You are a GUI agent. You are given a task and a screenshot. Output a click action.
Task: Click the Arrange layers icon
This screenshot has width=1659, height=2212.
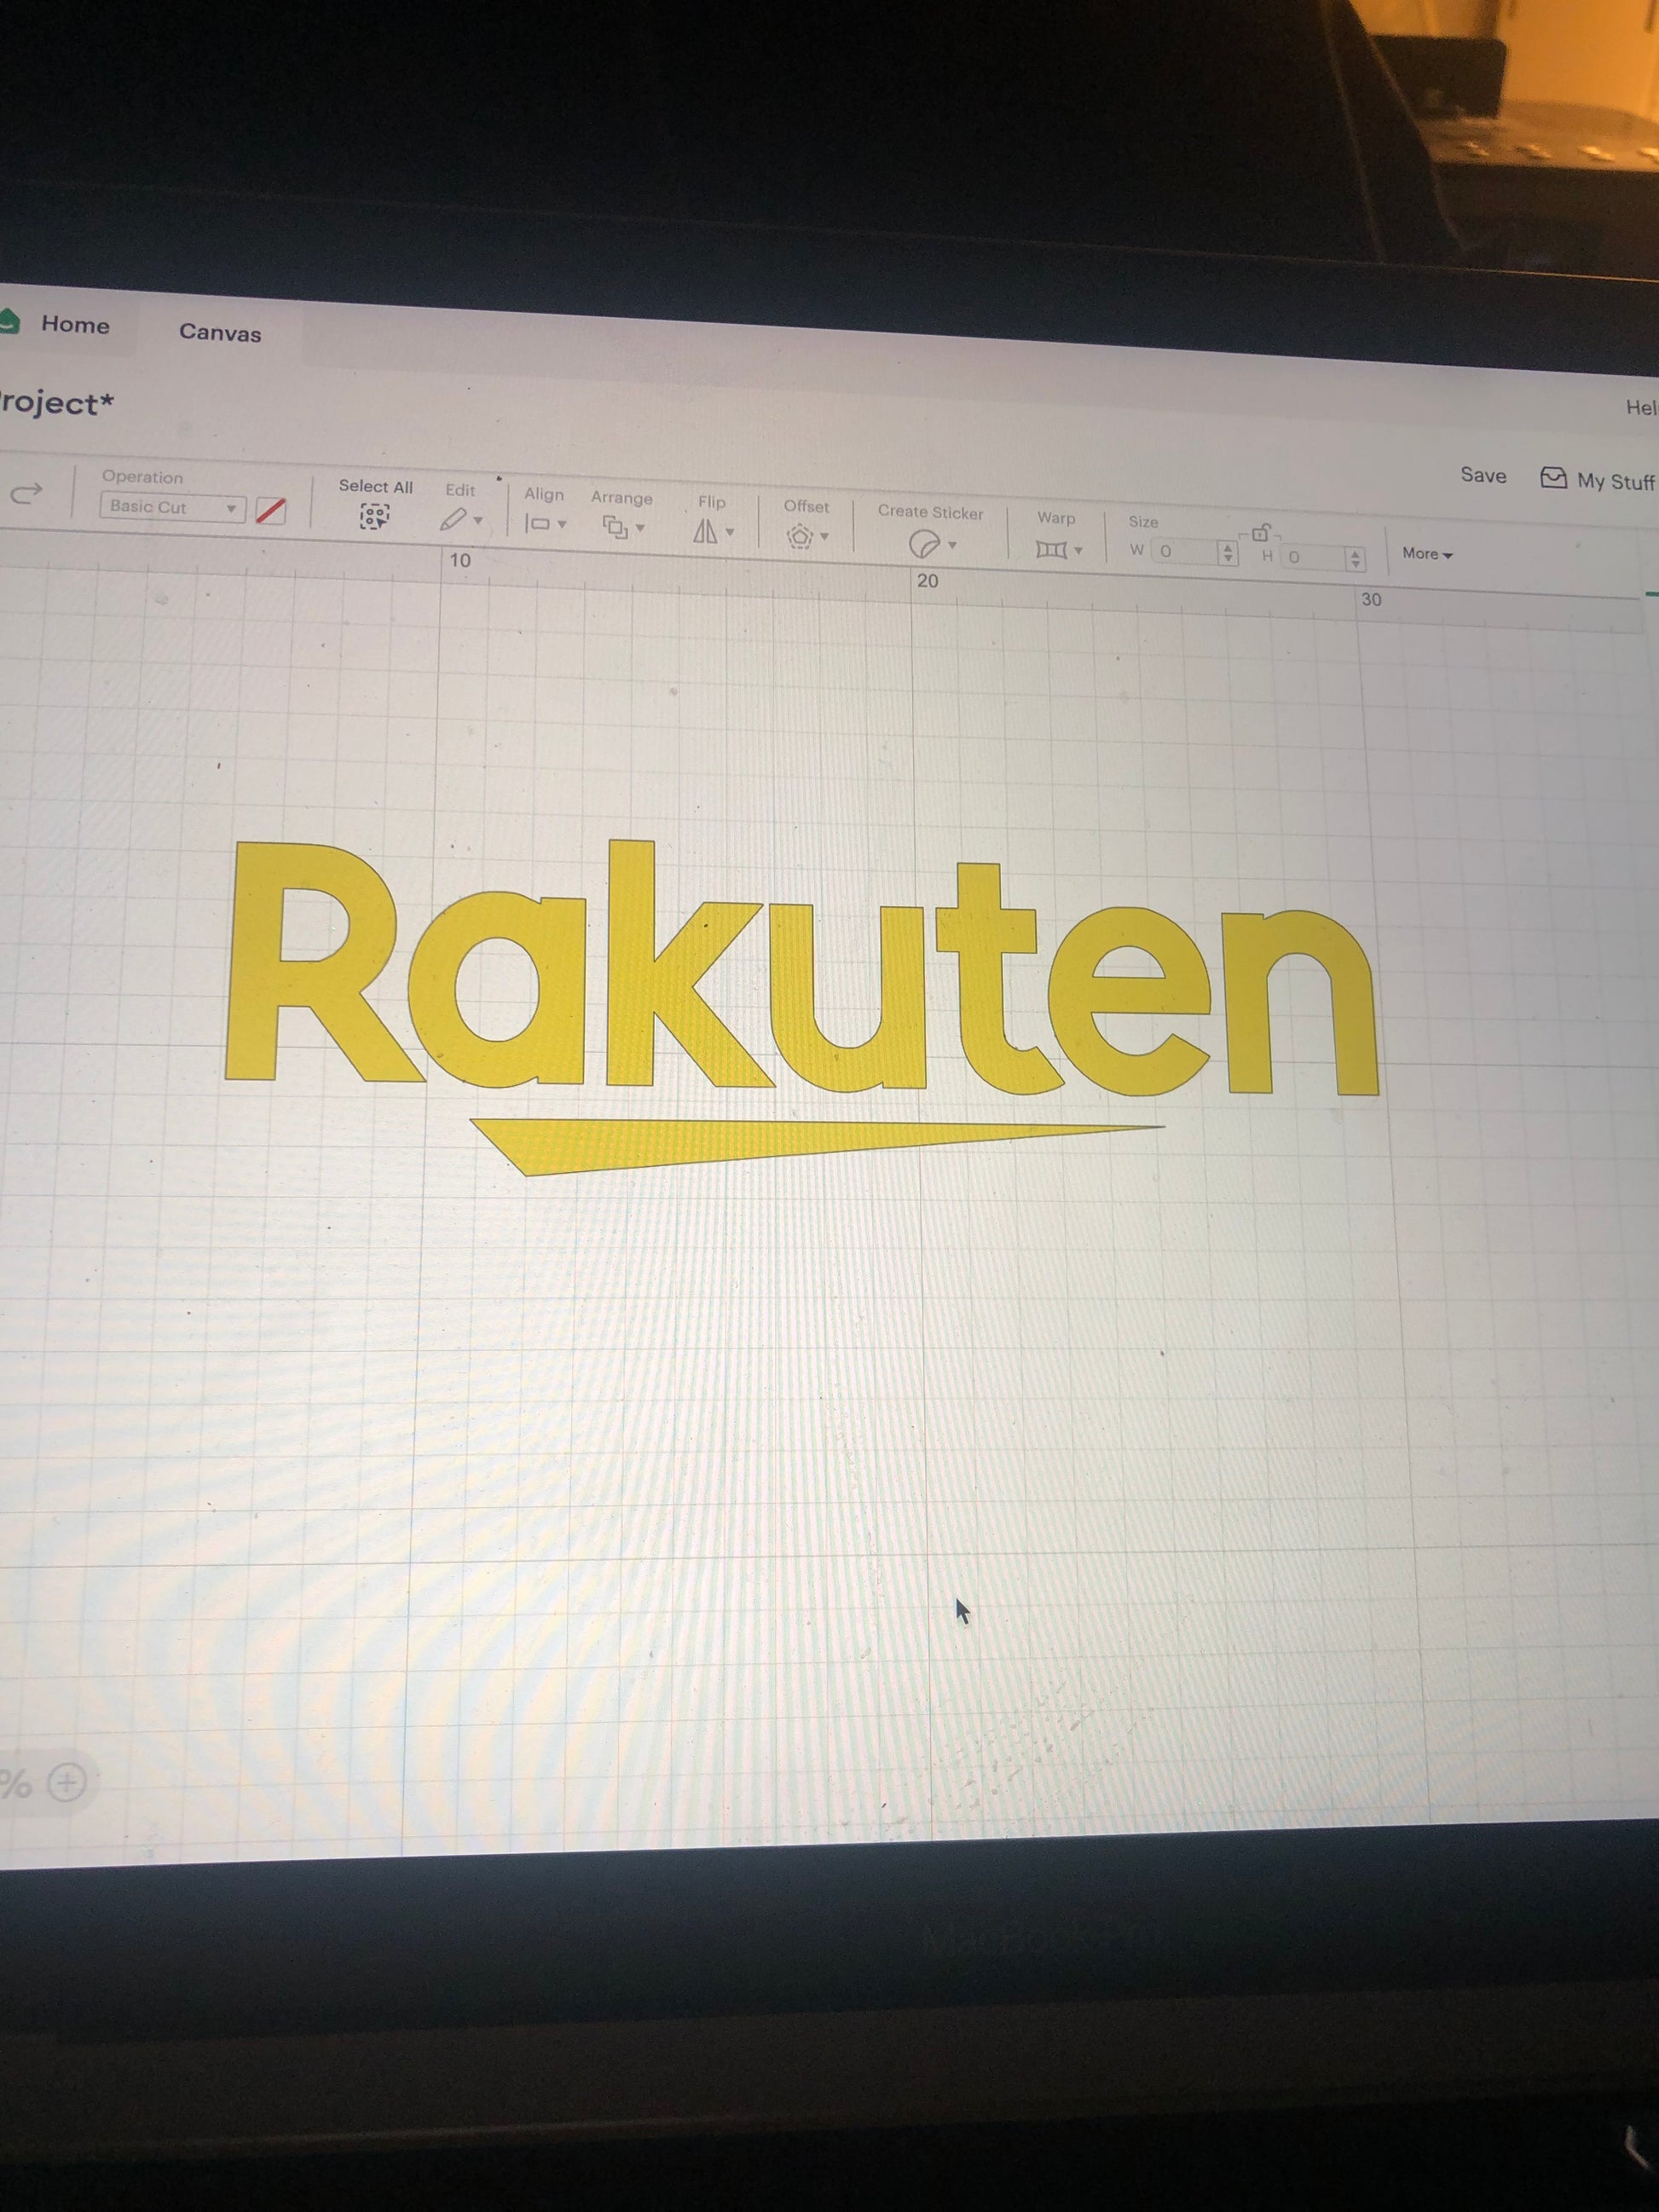click(x=615, y=527)
